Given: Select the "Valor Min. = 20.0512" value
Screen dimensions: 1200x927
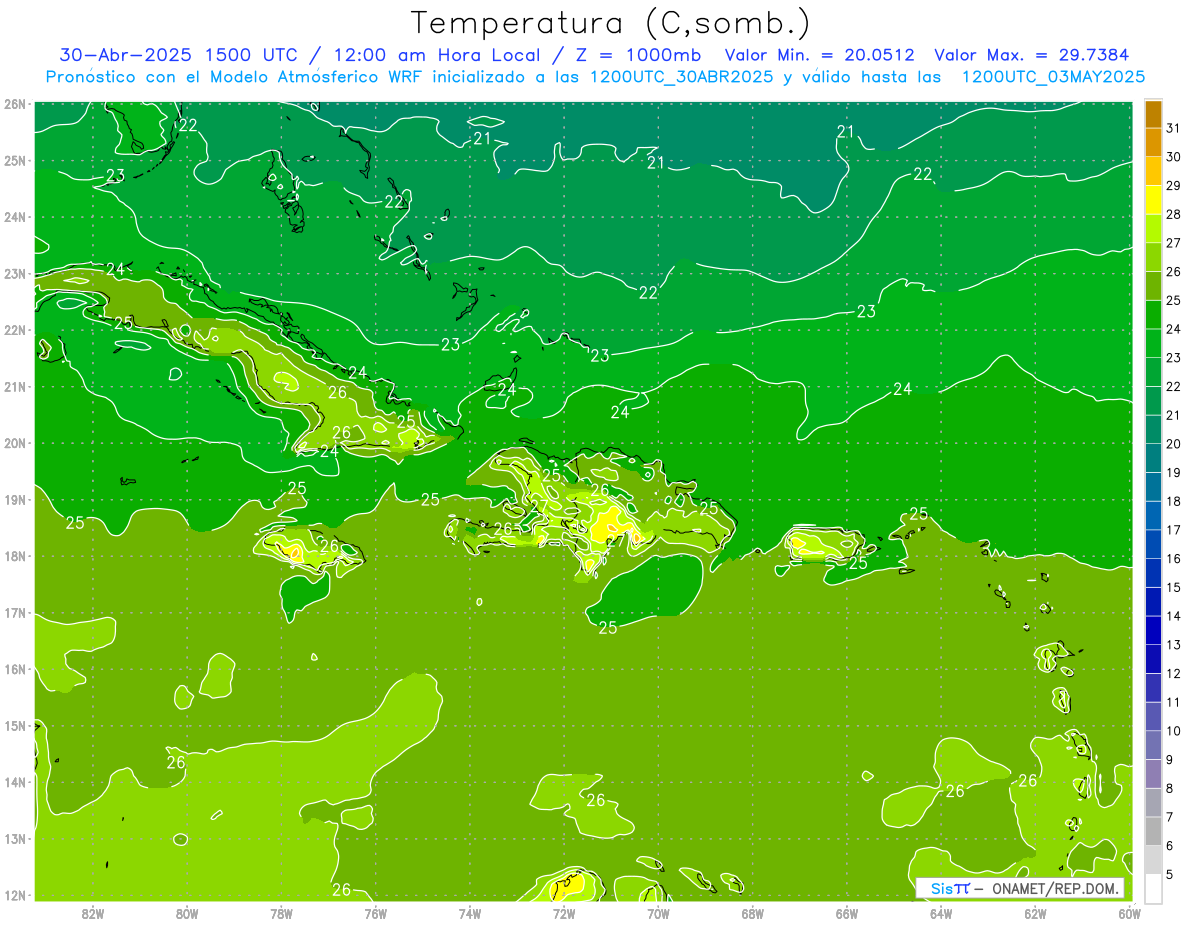Looking at the screenshot, I should click(819, 55).
